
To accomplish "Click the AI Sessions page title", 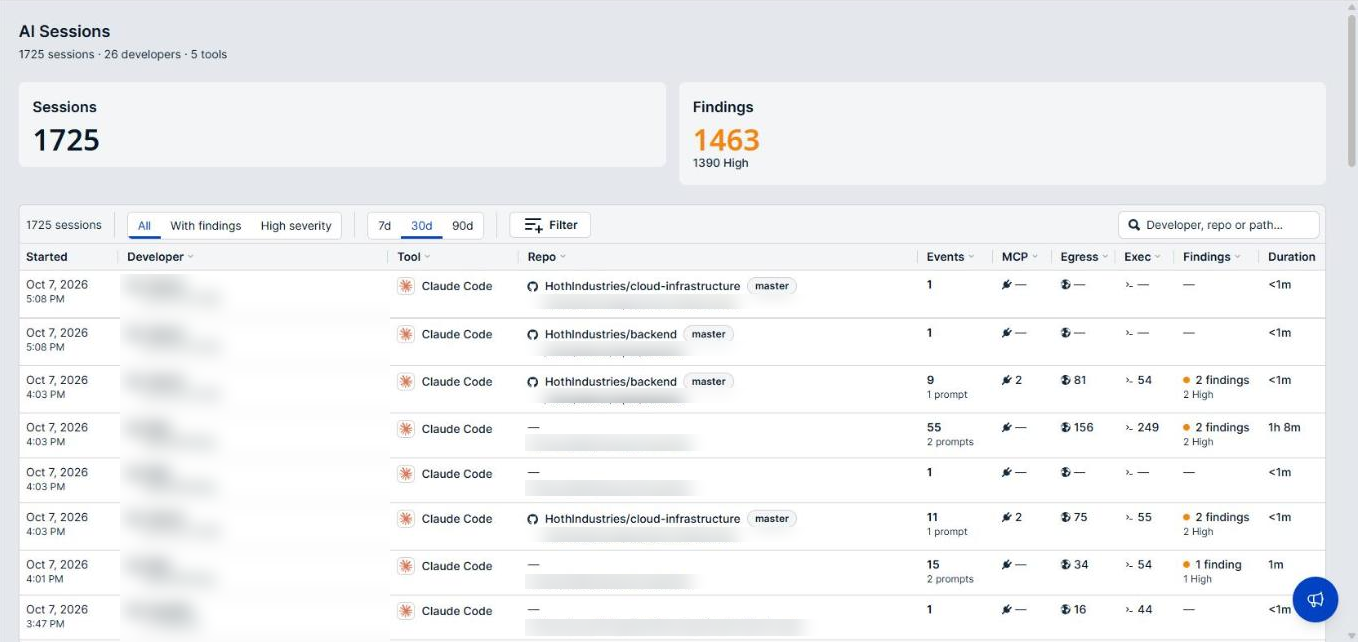I will coord(65,31).
